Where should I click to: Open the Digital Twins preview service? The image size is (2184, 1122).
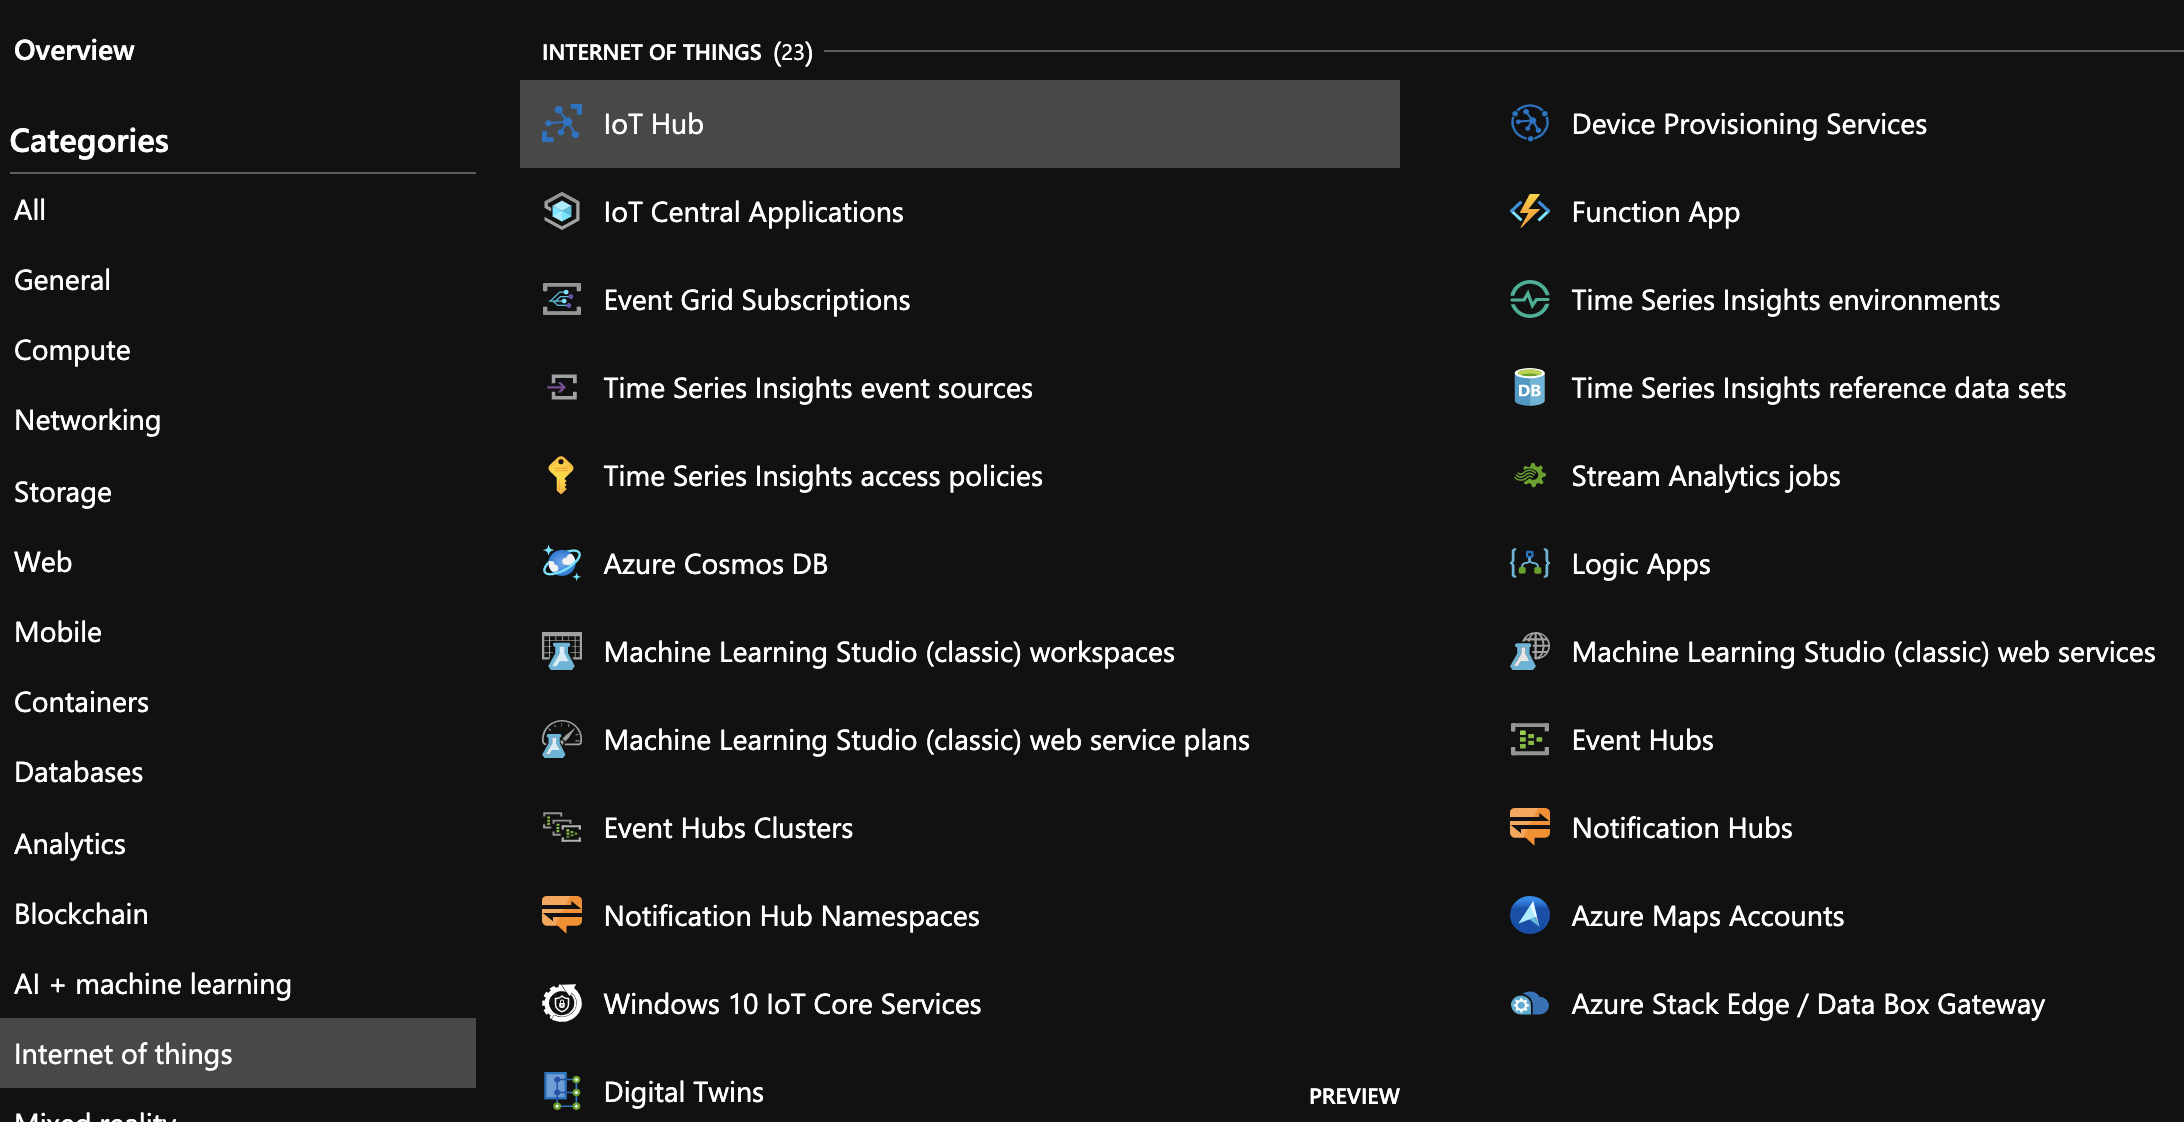point(683,1091)
